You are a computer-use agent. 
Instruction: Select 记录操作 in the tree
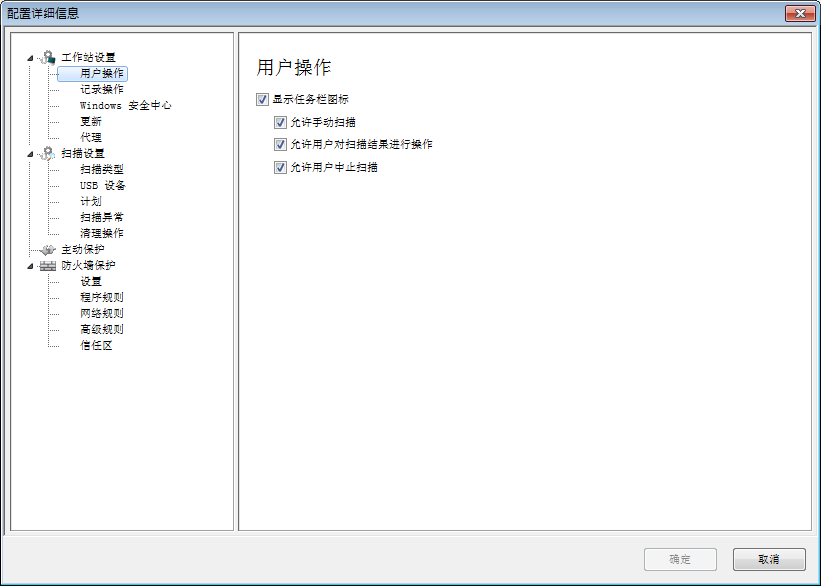coord(102,89)
